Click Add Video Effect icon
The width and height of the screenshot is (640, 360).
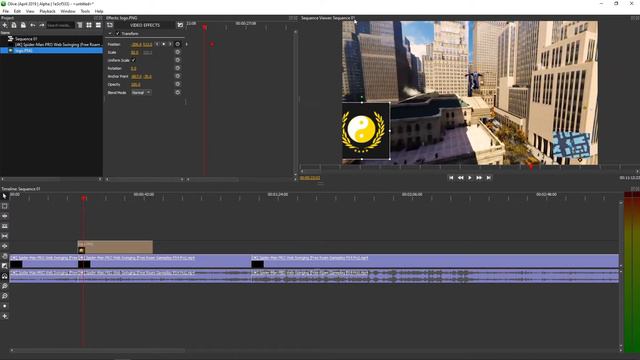coord(110,25)
